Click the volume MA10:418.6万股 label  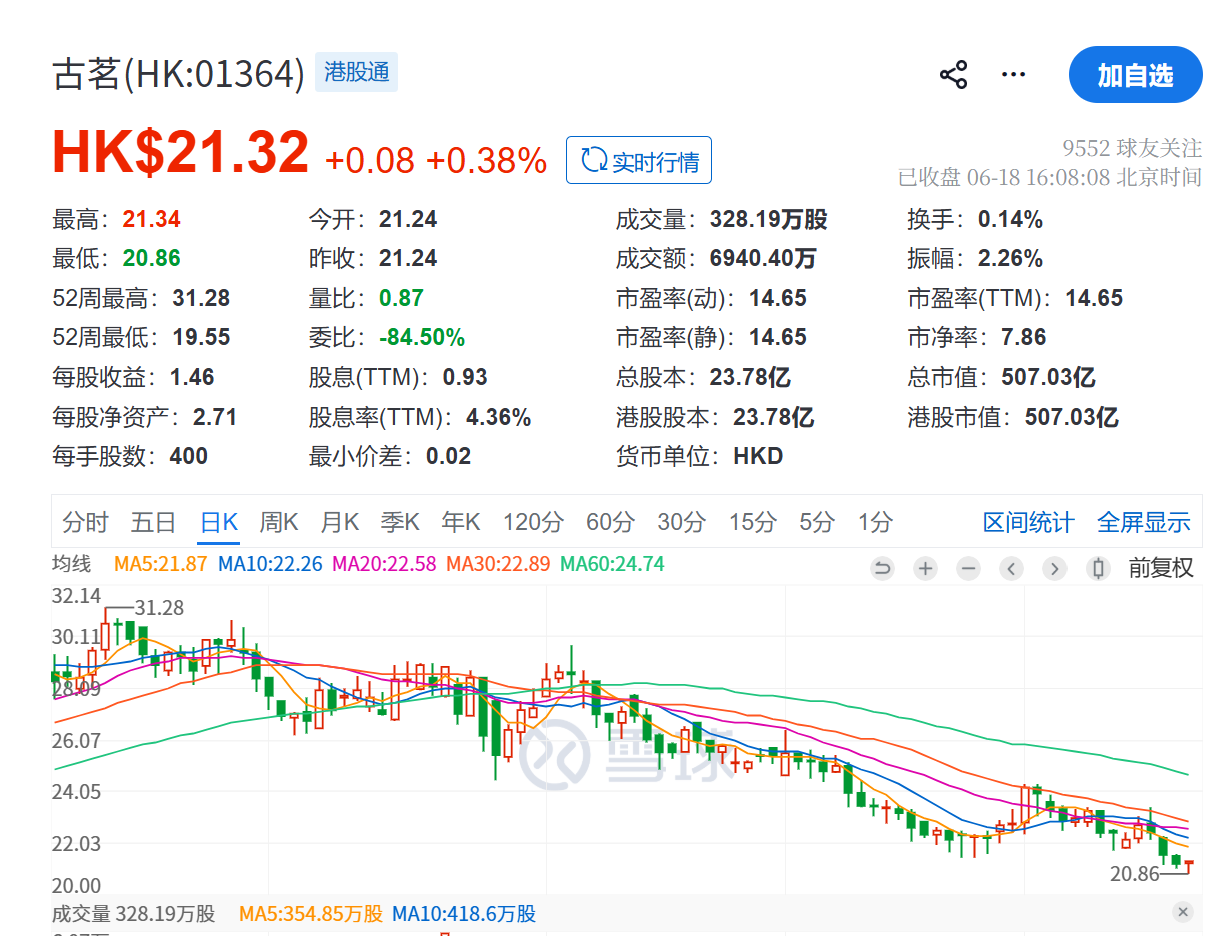coord(464,914)
